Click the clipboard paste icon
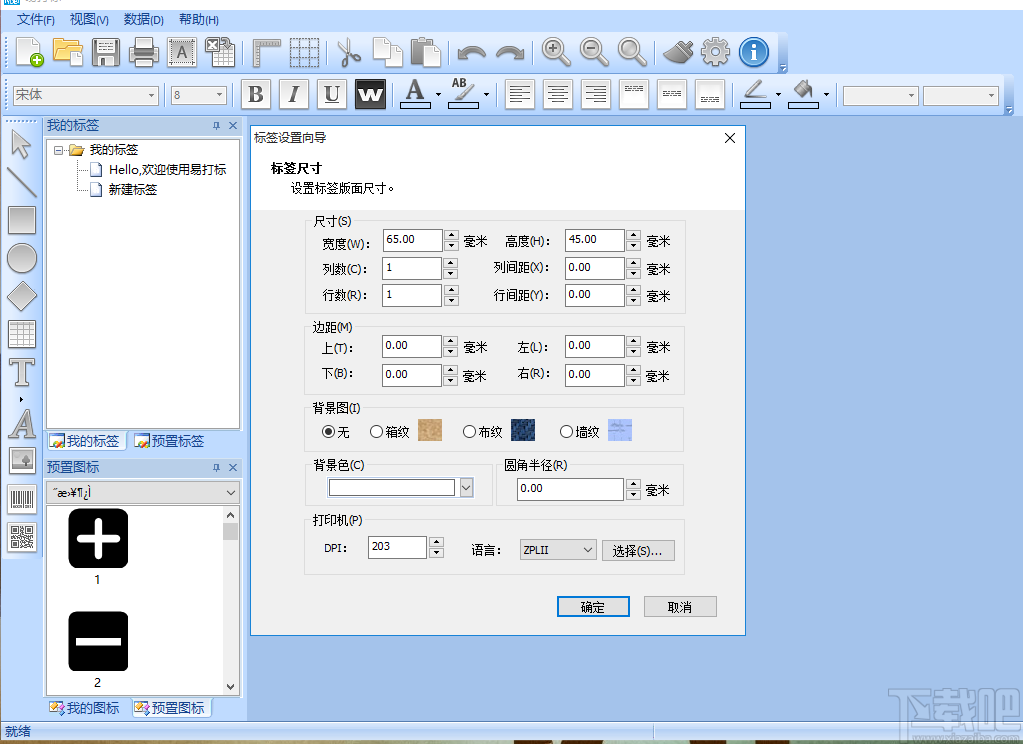 tap(425, 52)
